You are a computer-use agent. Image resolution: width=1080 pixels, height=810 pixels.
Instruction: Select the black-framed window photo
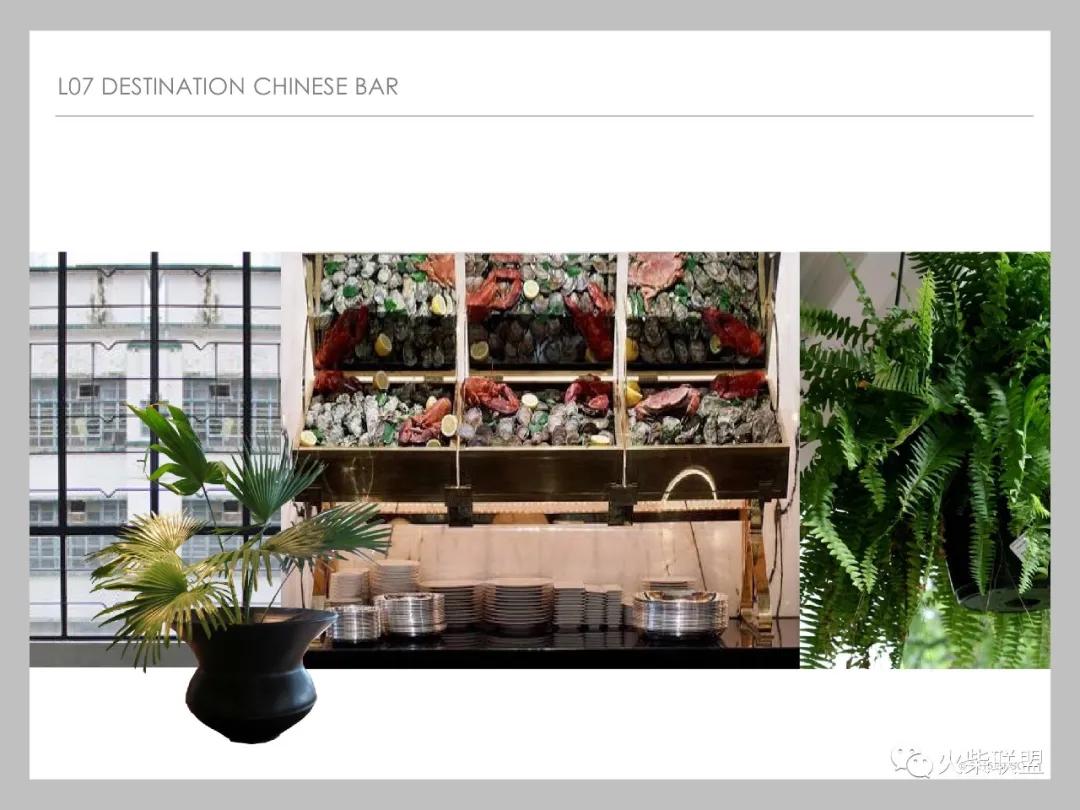point(155,445)
